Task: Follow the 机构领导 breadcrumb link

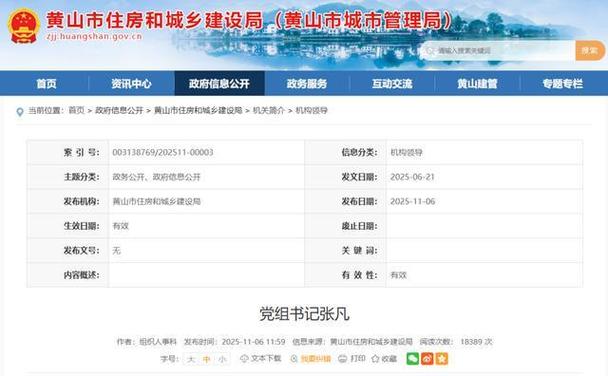Action: click(311, 110)
